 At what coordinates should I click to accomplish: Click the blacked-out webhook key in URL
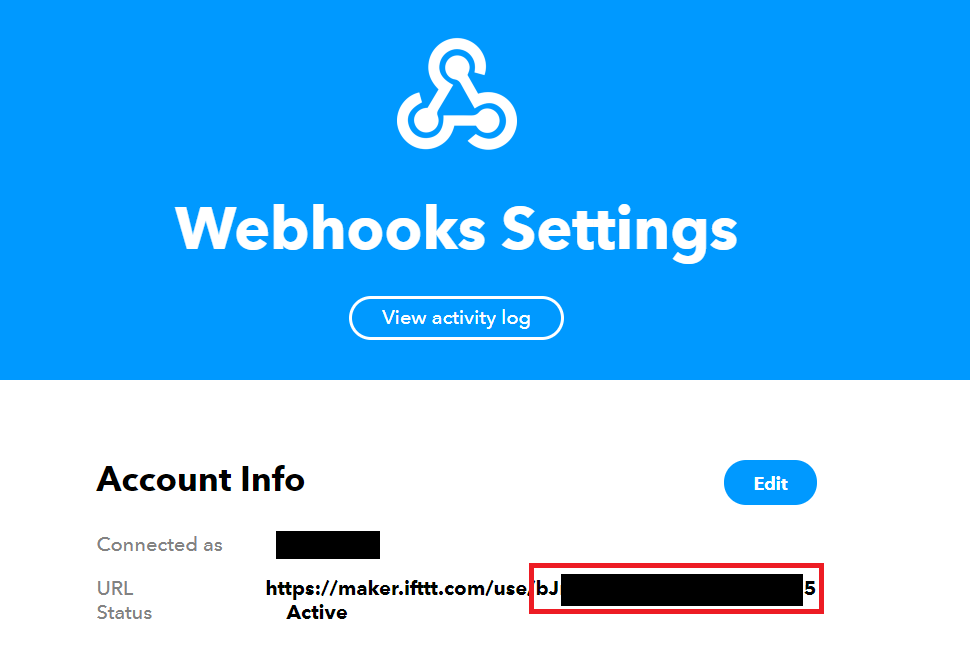click(682, 590)
